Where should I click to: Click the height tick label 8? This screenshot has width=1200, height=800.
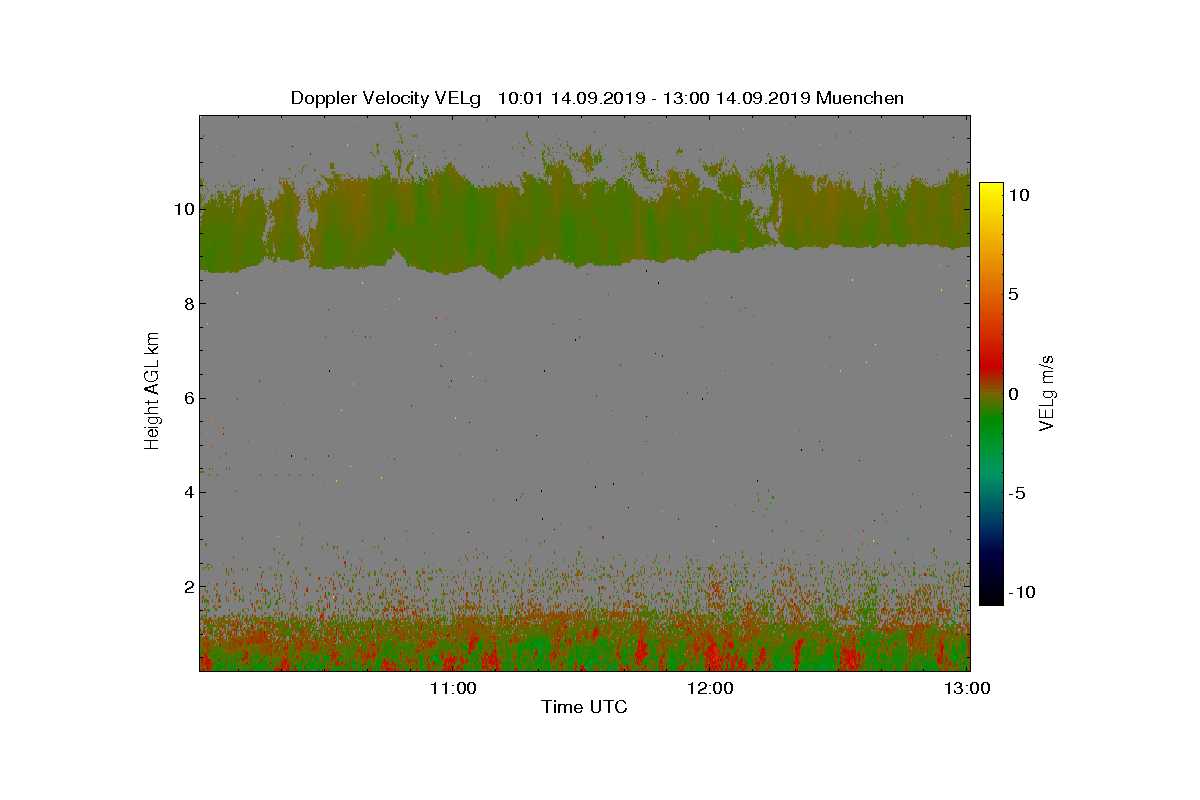pyautogui.click(x=187, y=304)
